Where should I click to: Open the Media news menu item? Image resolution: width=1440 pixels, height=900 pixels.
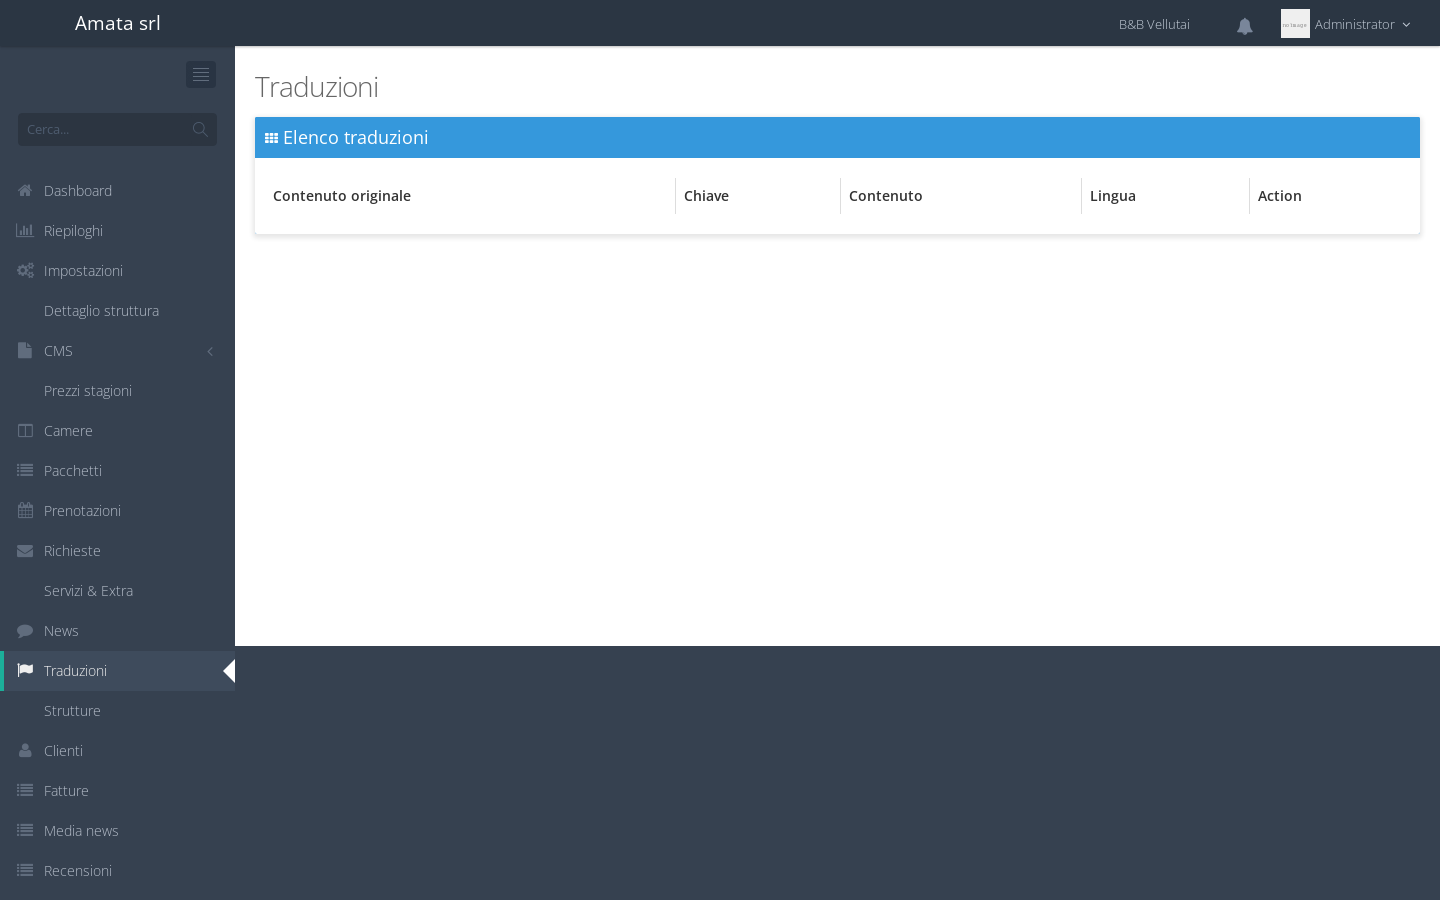tap(117, 831)
